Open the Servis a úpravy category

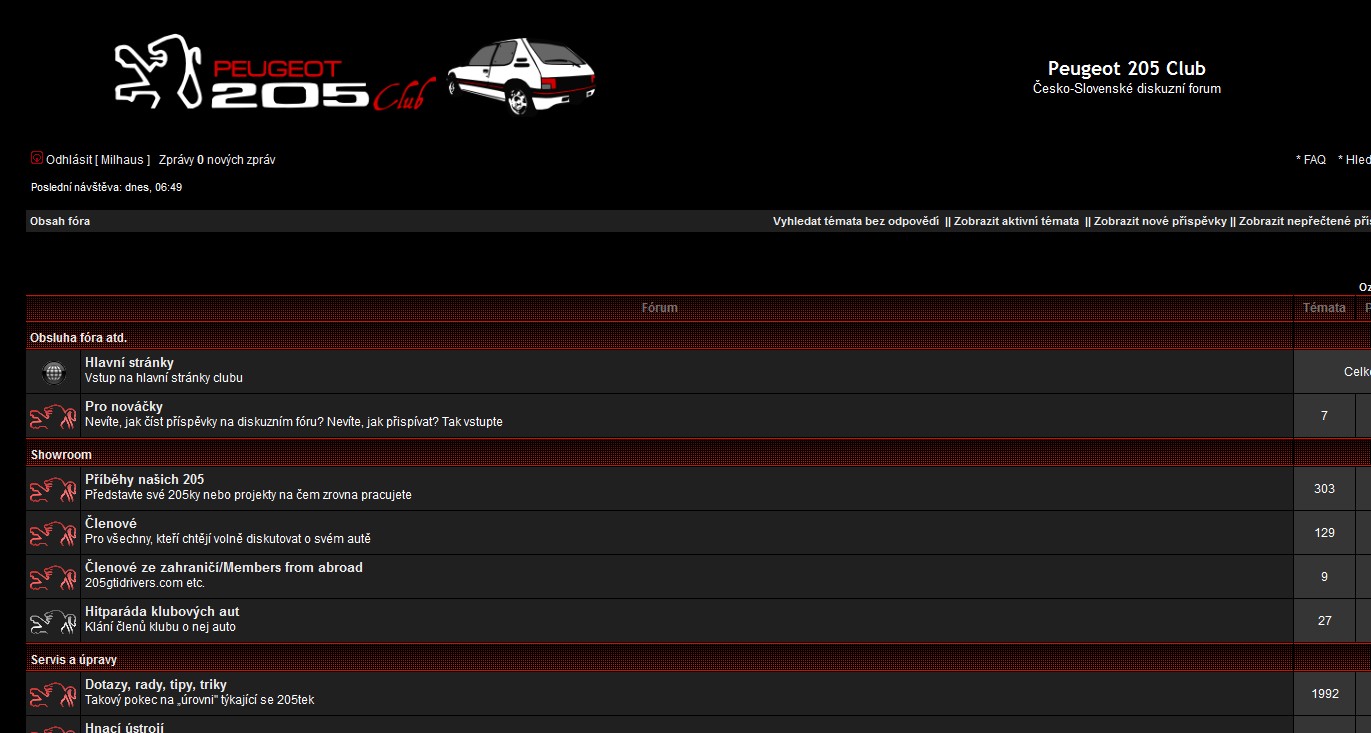tap(74, 660)
